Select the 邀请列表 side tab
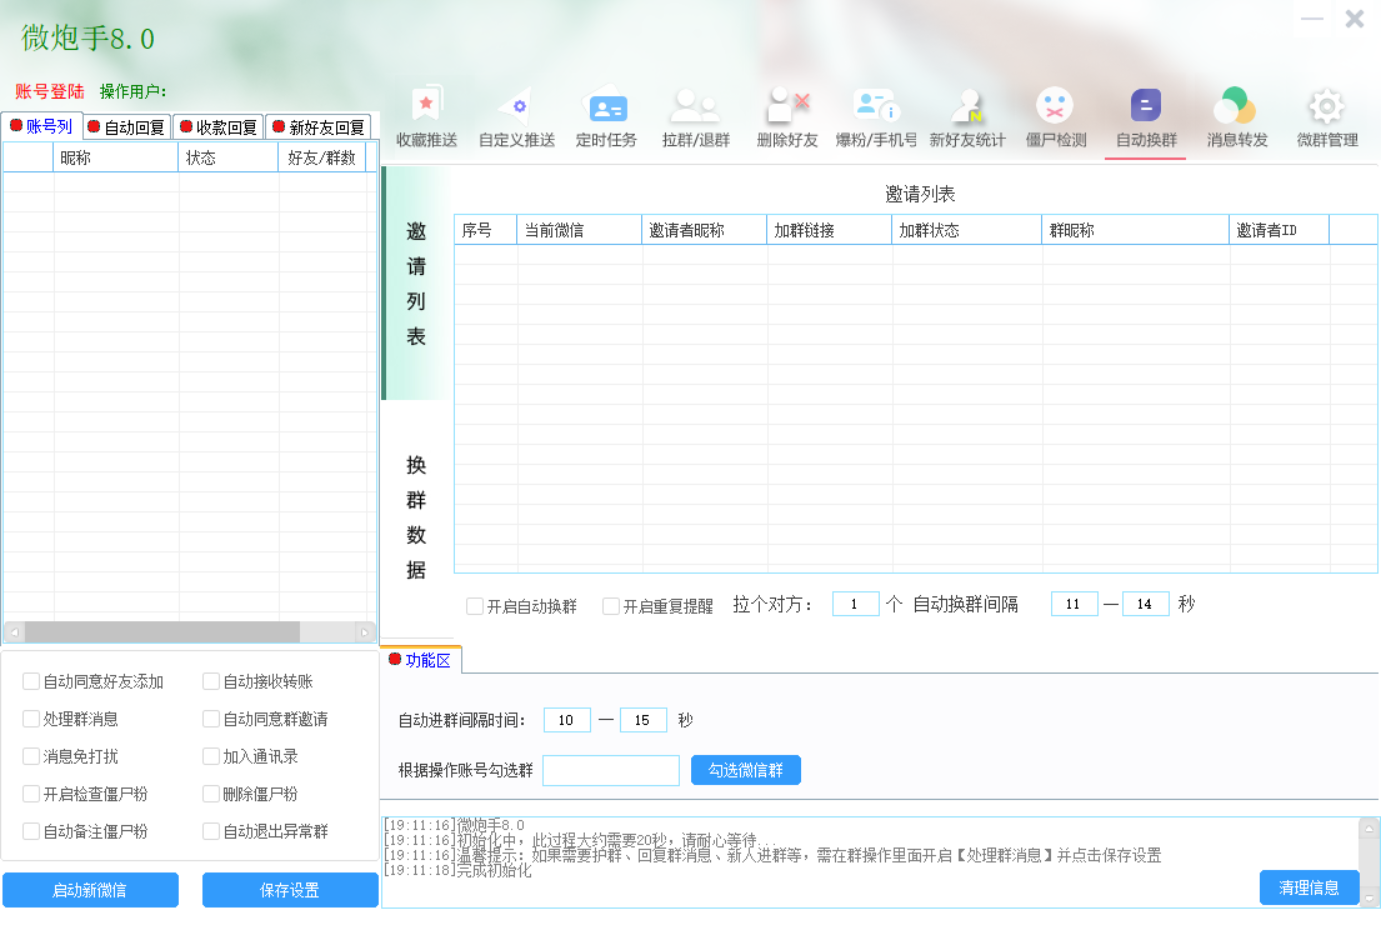 point(416,284)
